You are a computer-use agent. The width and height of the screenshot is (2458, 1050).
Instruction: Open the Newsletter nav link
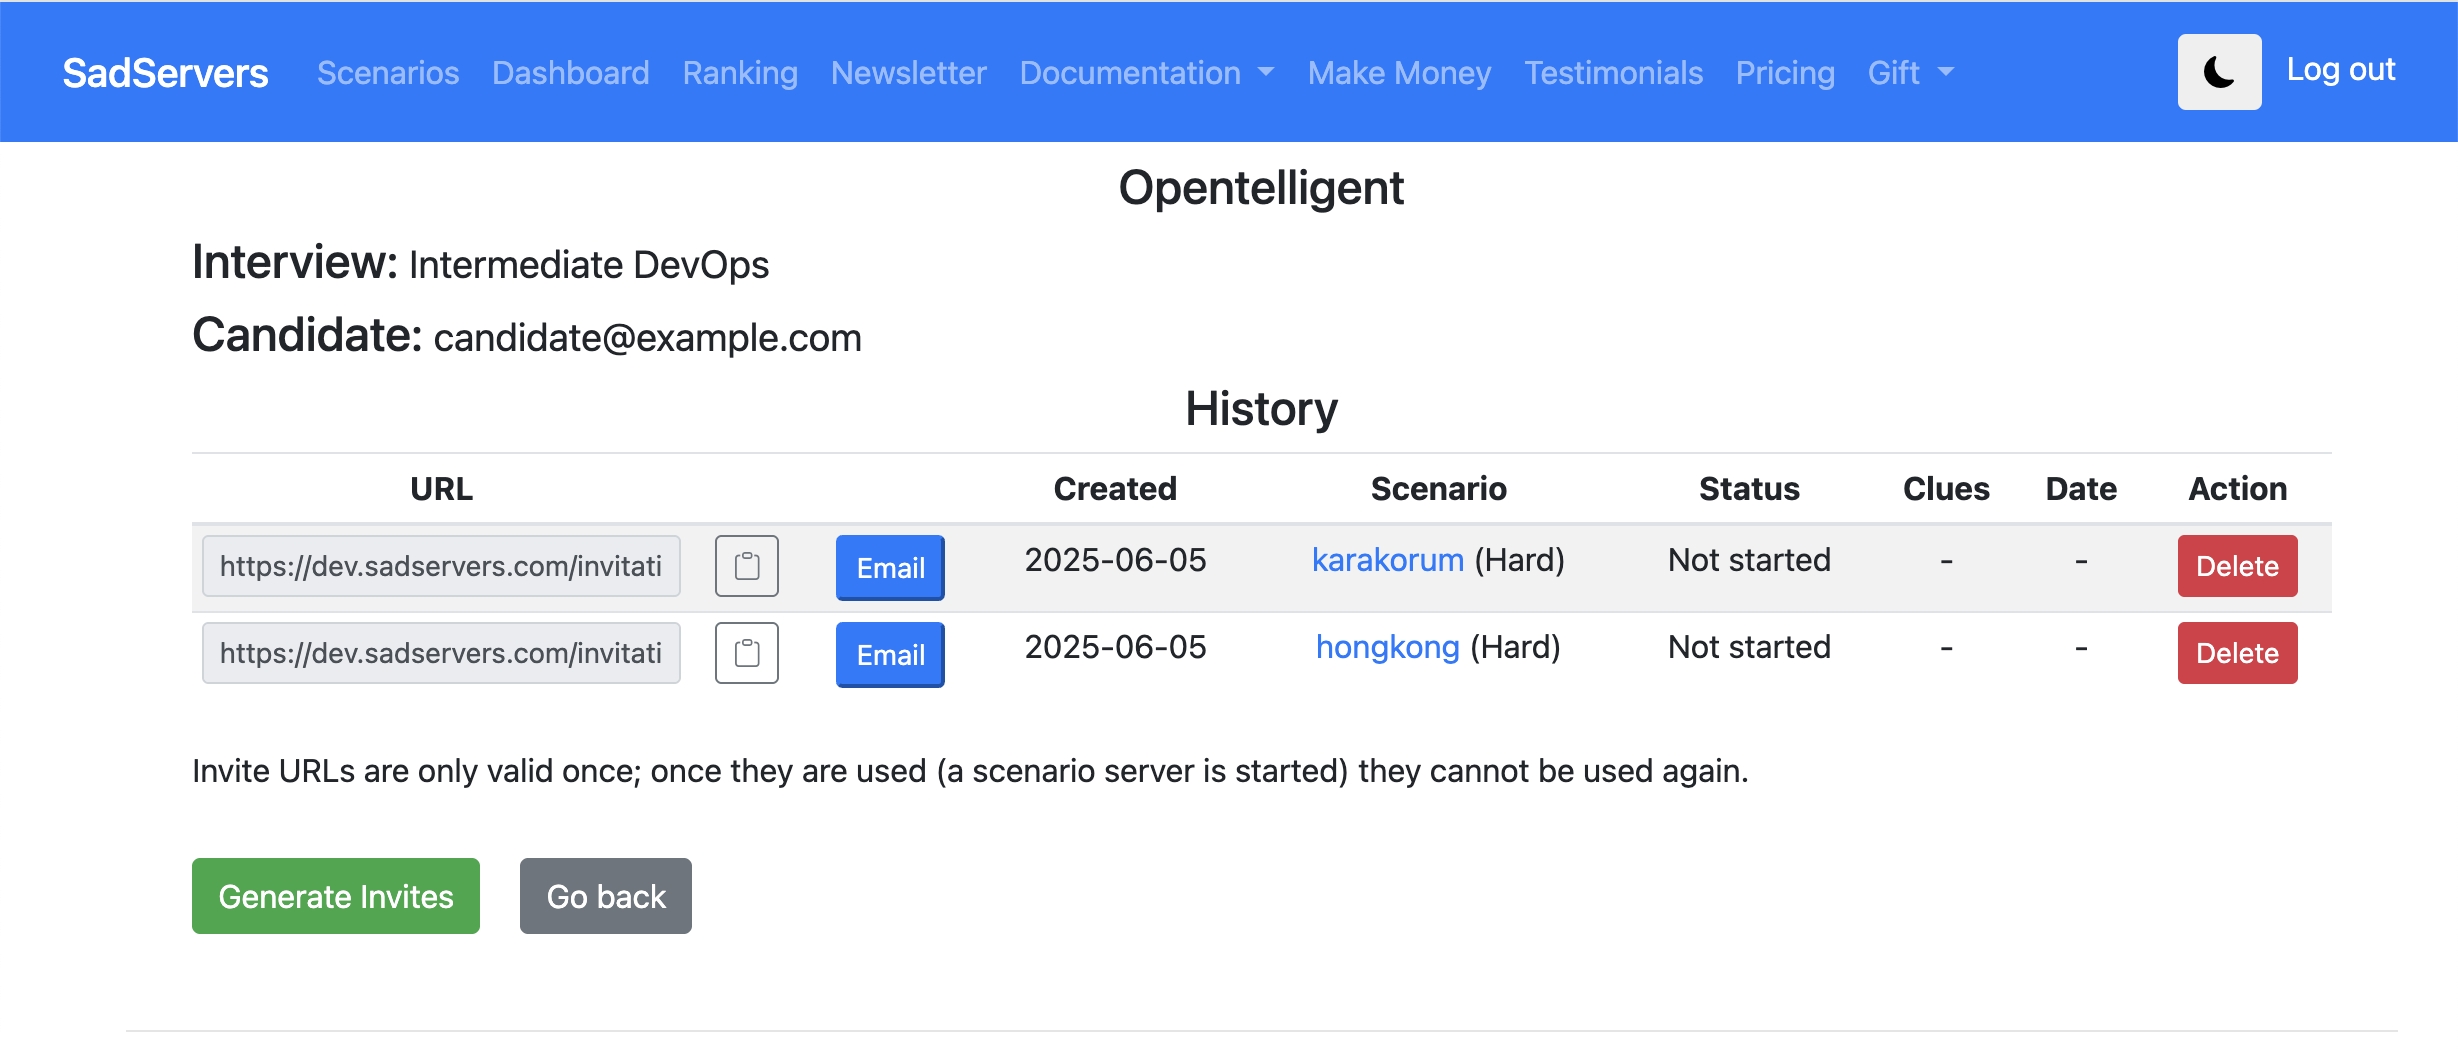[909, 73]
